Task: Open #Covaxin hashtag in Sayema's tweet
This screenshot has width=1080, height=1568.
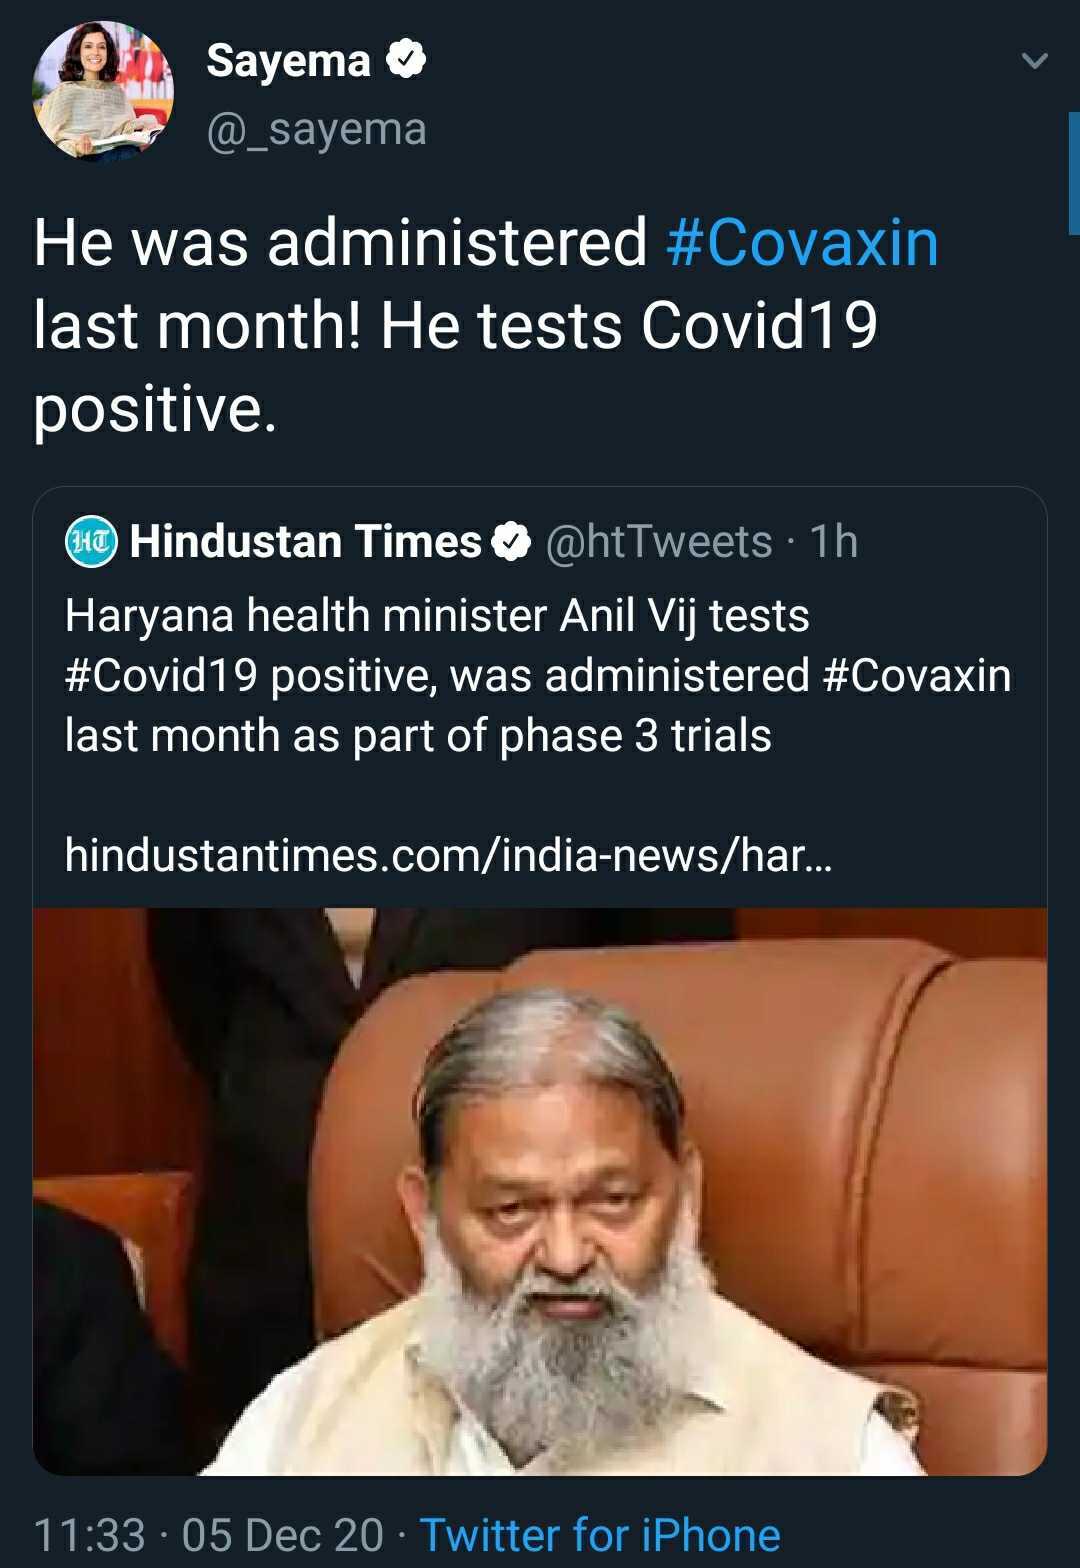Action: tap(802, 243)
